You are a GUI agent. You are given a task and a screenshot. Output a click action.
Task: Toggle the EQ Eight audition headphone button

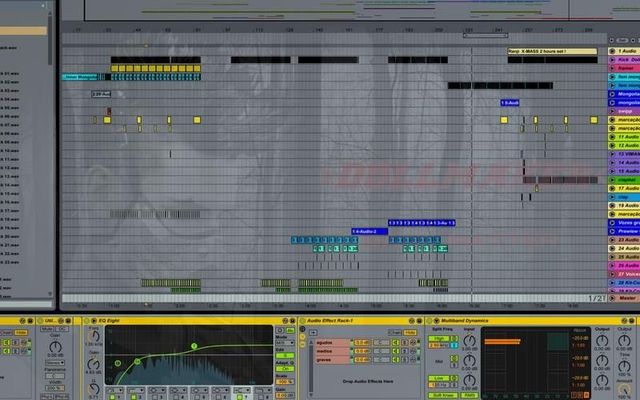pos(280,330)
